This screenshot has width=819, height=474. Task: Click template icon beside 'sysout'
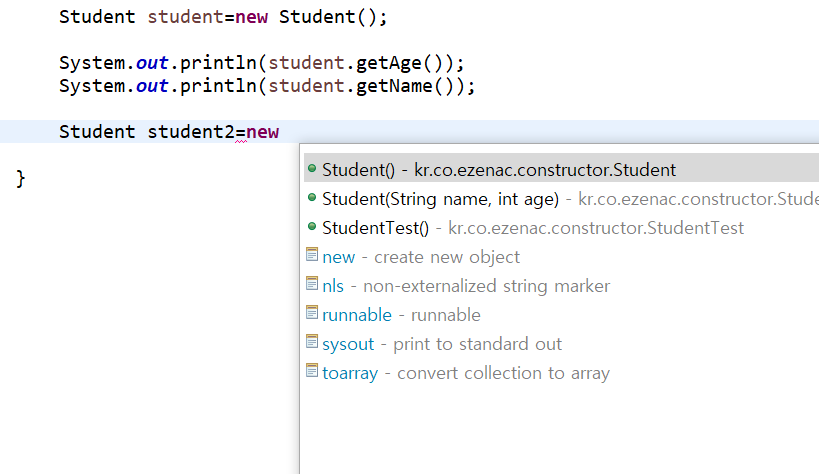312,342
